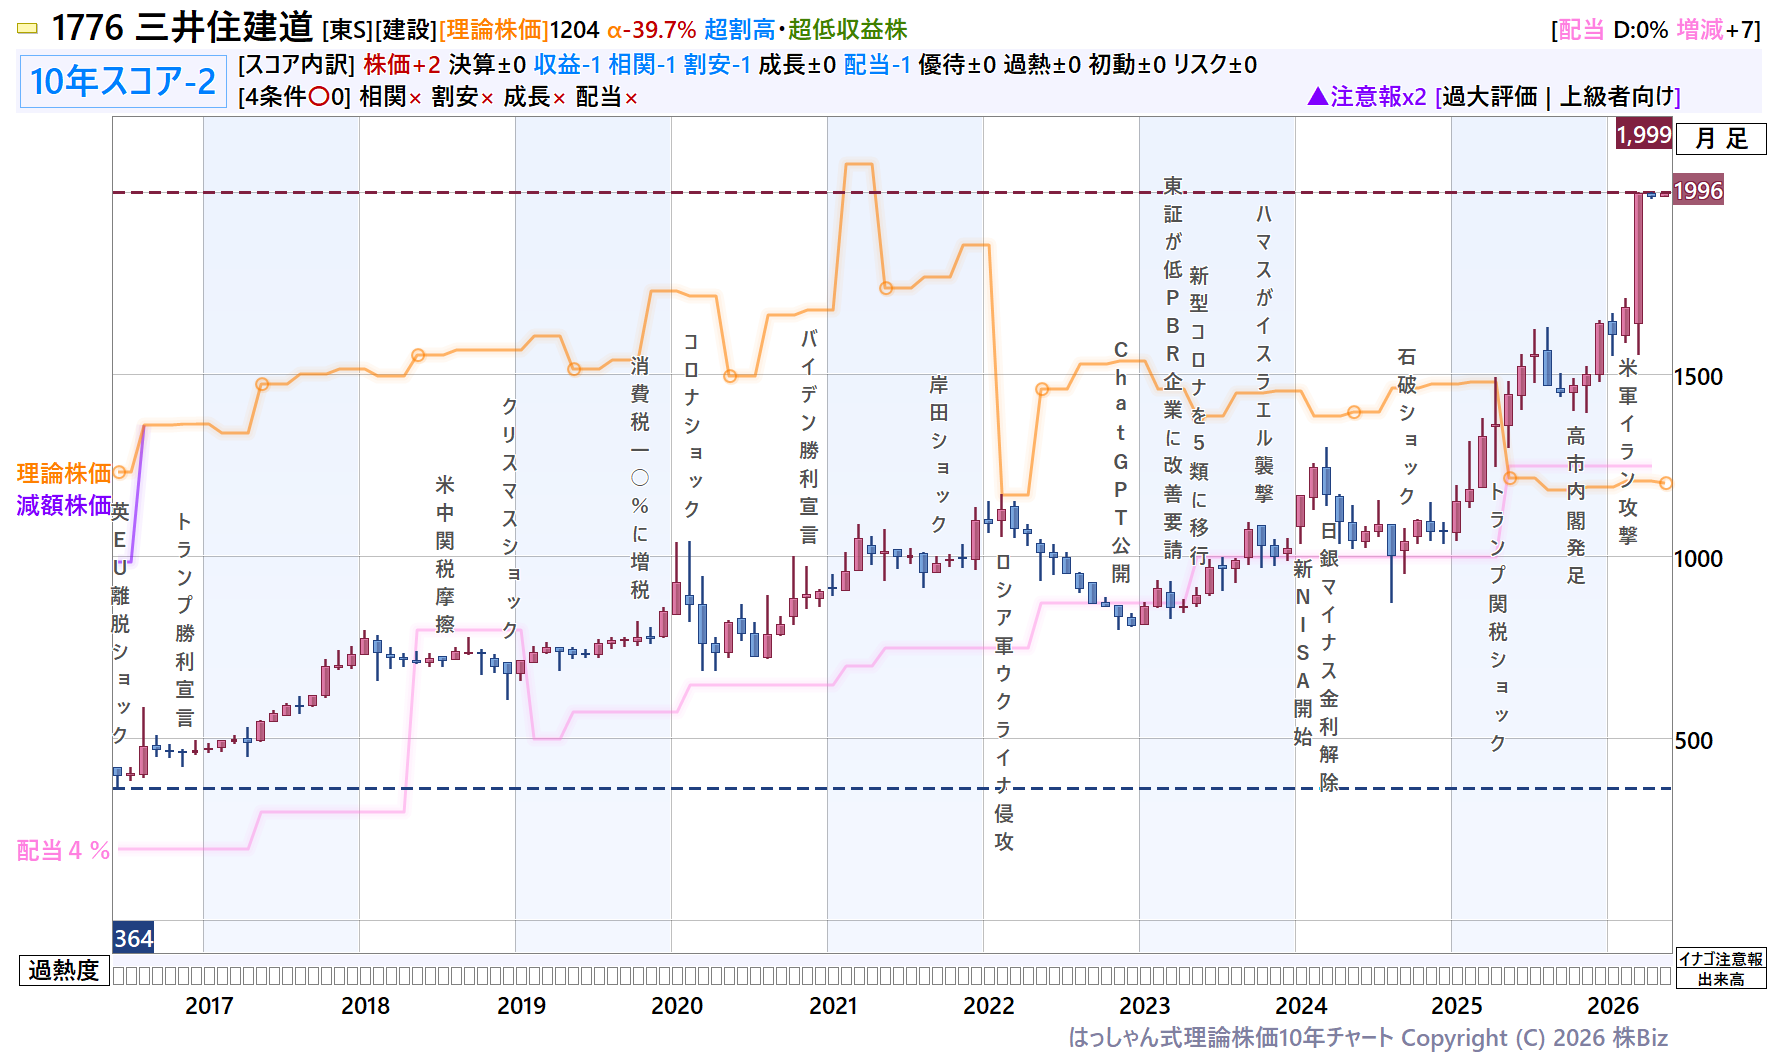This screenshot has width=1780, height=1054.
Task: Click the 月足 monthly chart button
Action: (x=1721, y=138)
